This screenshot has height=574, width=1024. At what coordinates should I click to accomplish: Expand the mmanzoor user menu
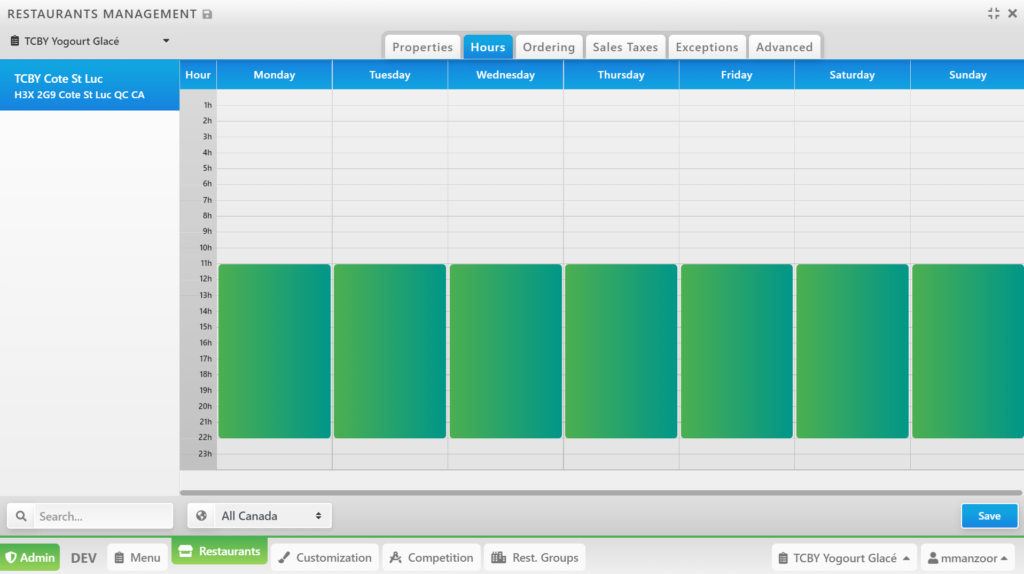click(x=967, y=558)
